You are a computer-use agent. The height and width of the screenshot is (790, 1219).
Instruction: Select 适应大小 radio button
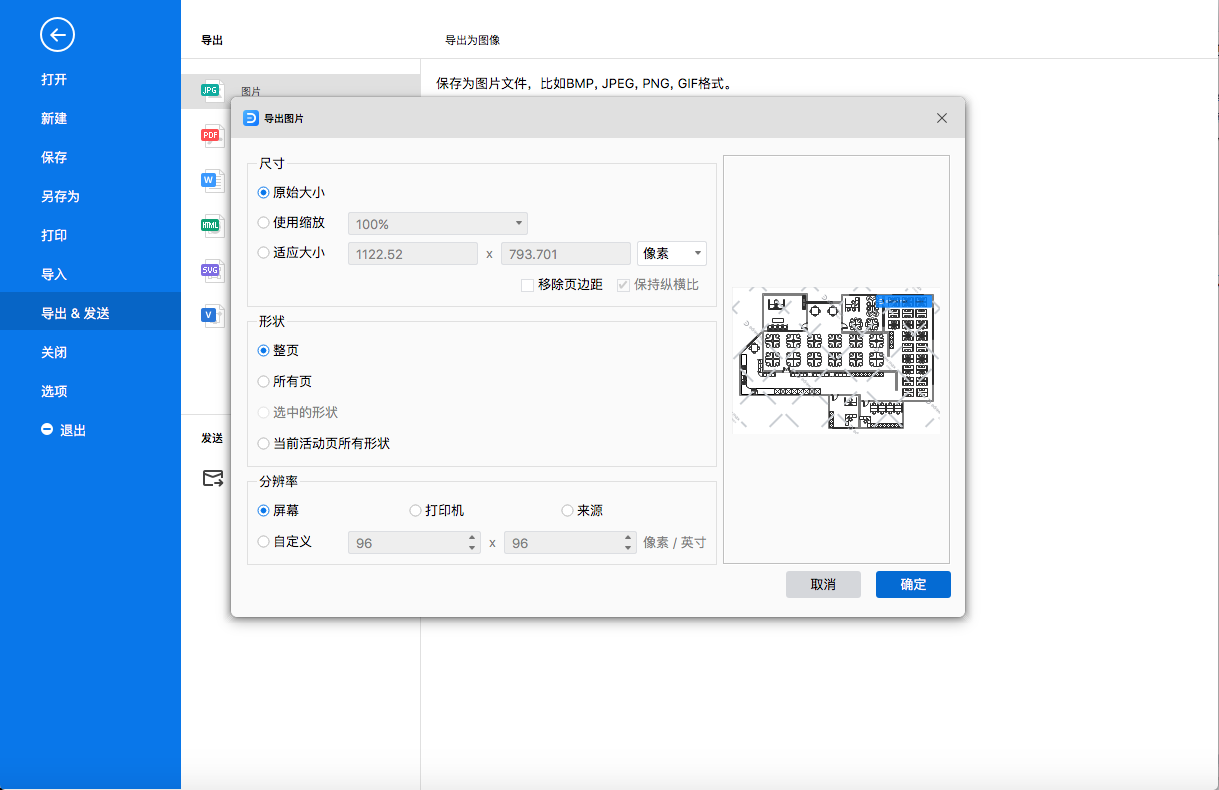(x=264, y=253)
